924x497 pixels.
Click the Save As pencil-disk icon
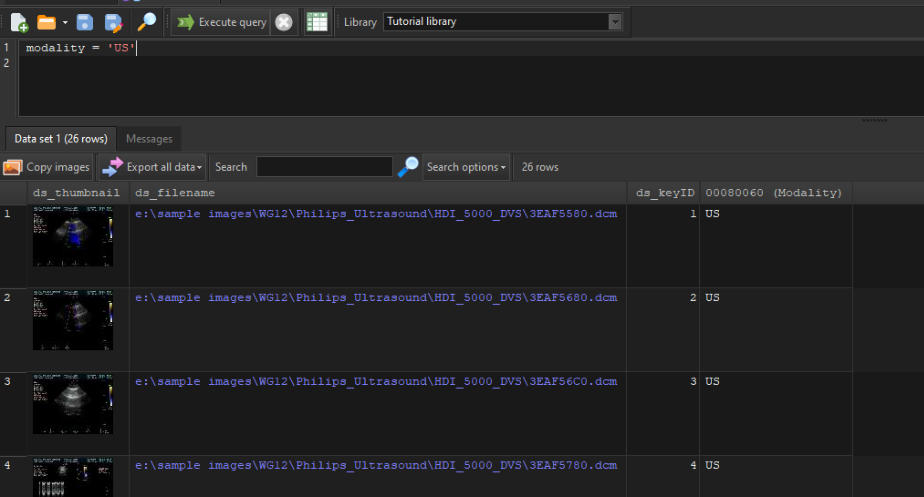tap(113, 22)
